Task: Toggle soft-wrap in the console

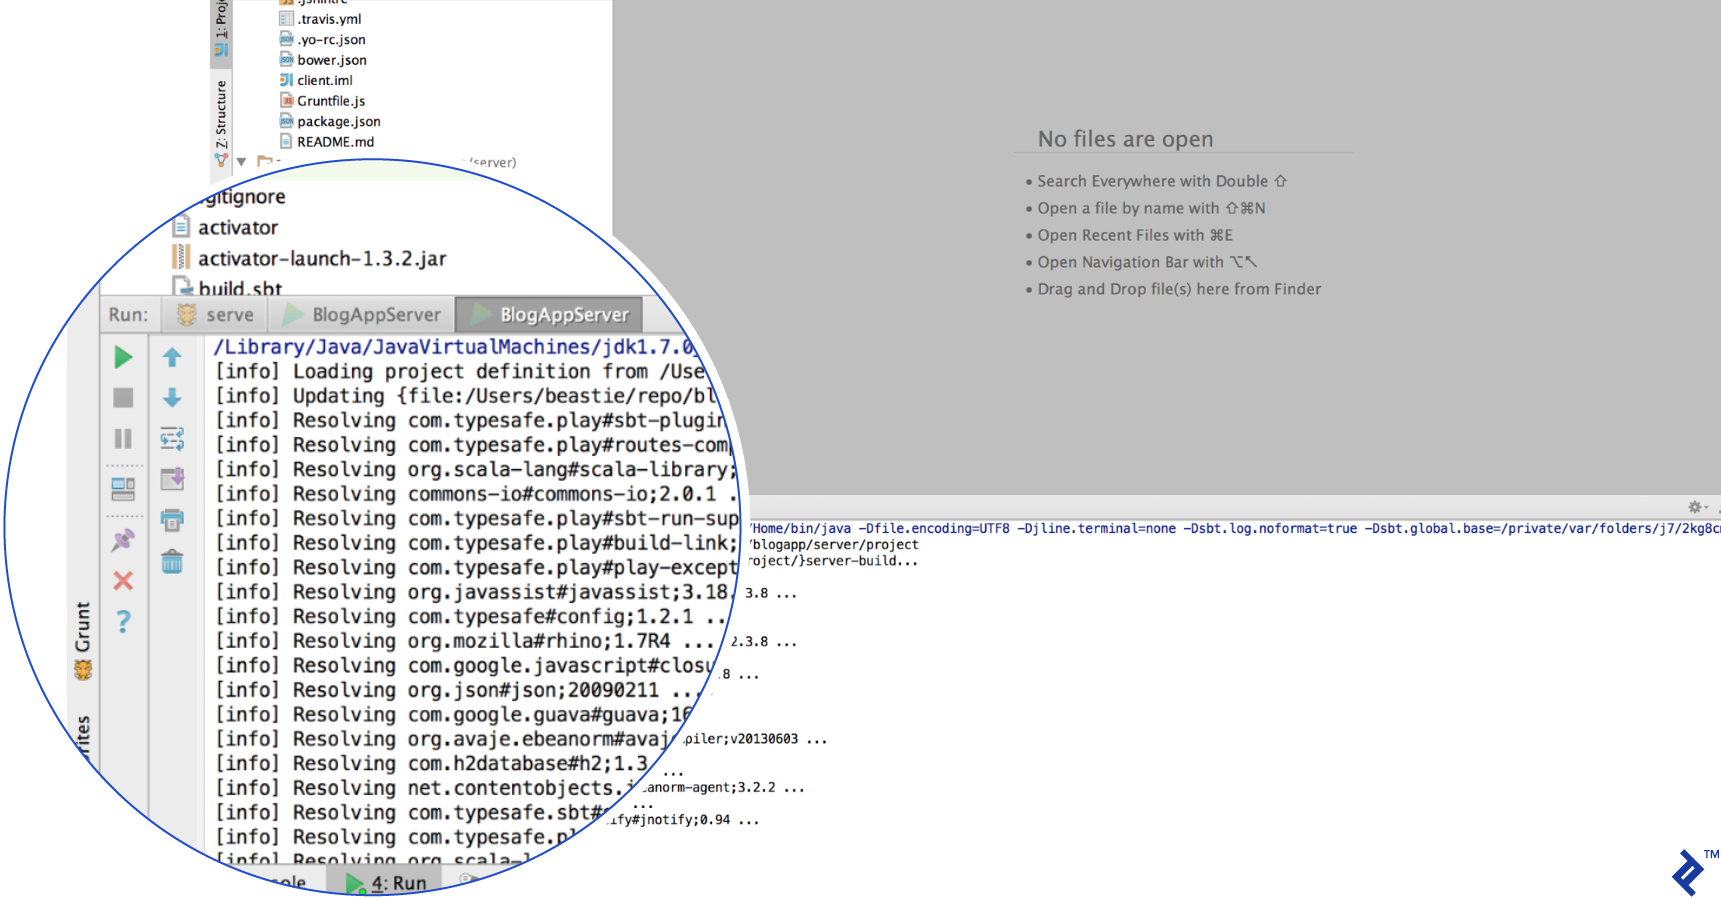Action: click(x=172, y=439)
